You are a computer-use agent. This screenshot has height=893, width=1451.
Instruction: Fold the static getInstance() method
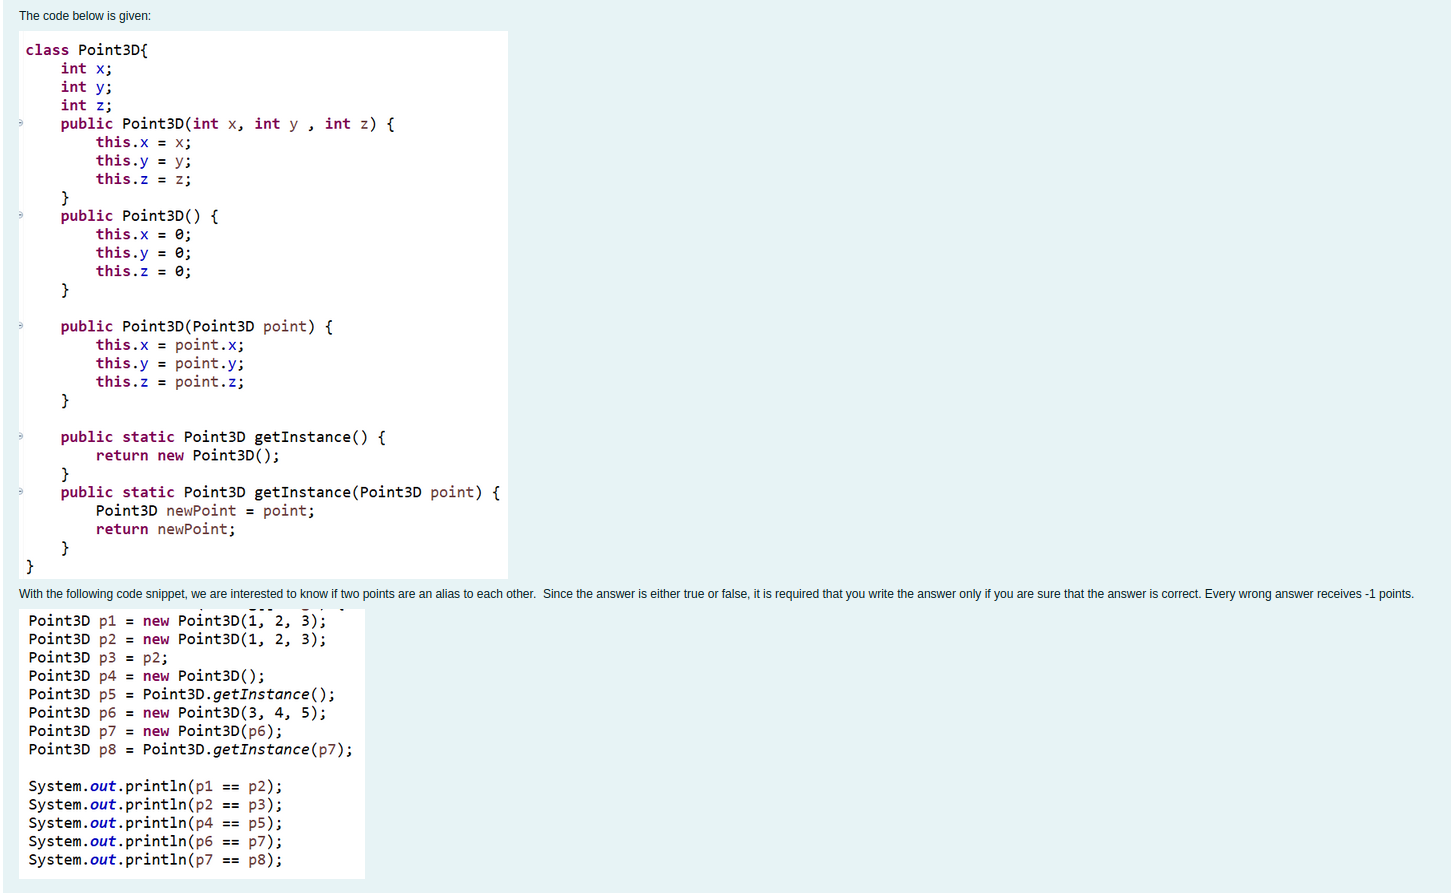20,437
